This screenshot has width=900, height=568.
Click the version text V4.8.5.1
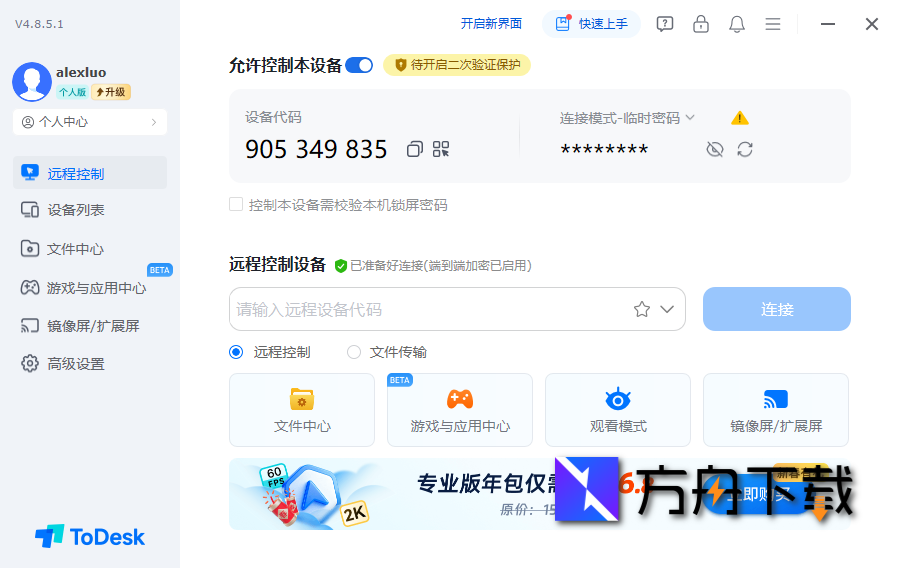click(x=39, y=24)
